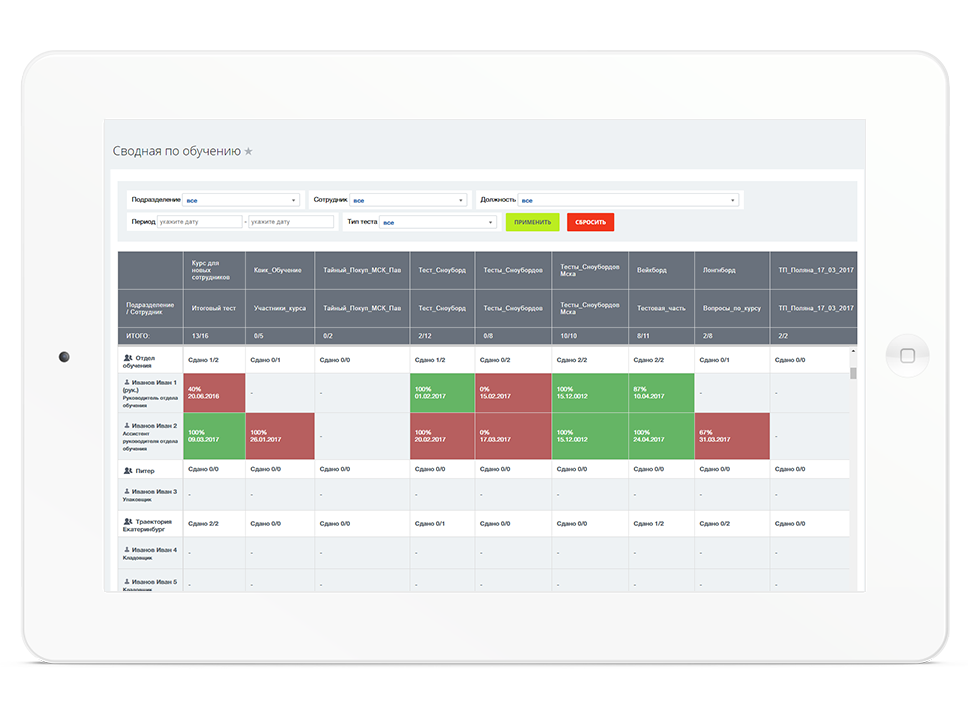
Task: Click the group icon of Отдел обучения
Action: (x=128, y=358)
